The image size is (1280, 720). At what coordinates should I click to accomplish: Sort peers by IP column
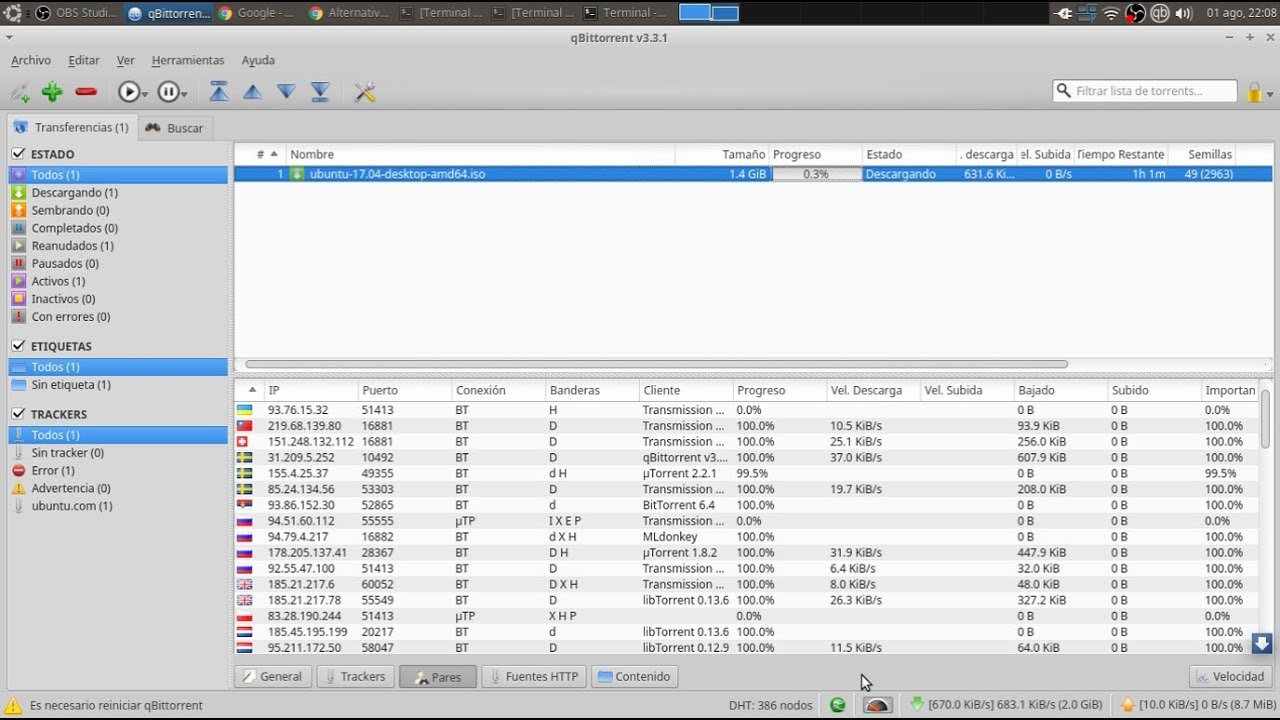[310, 390]
